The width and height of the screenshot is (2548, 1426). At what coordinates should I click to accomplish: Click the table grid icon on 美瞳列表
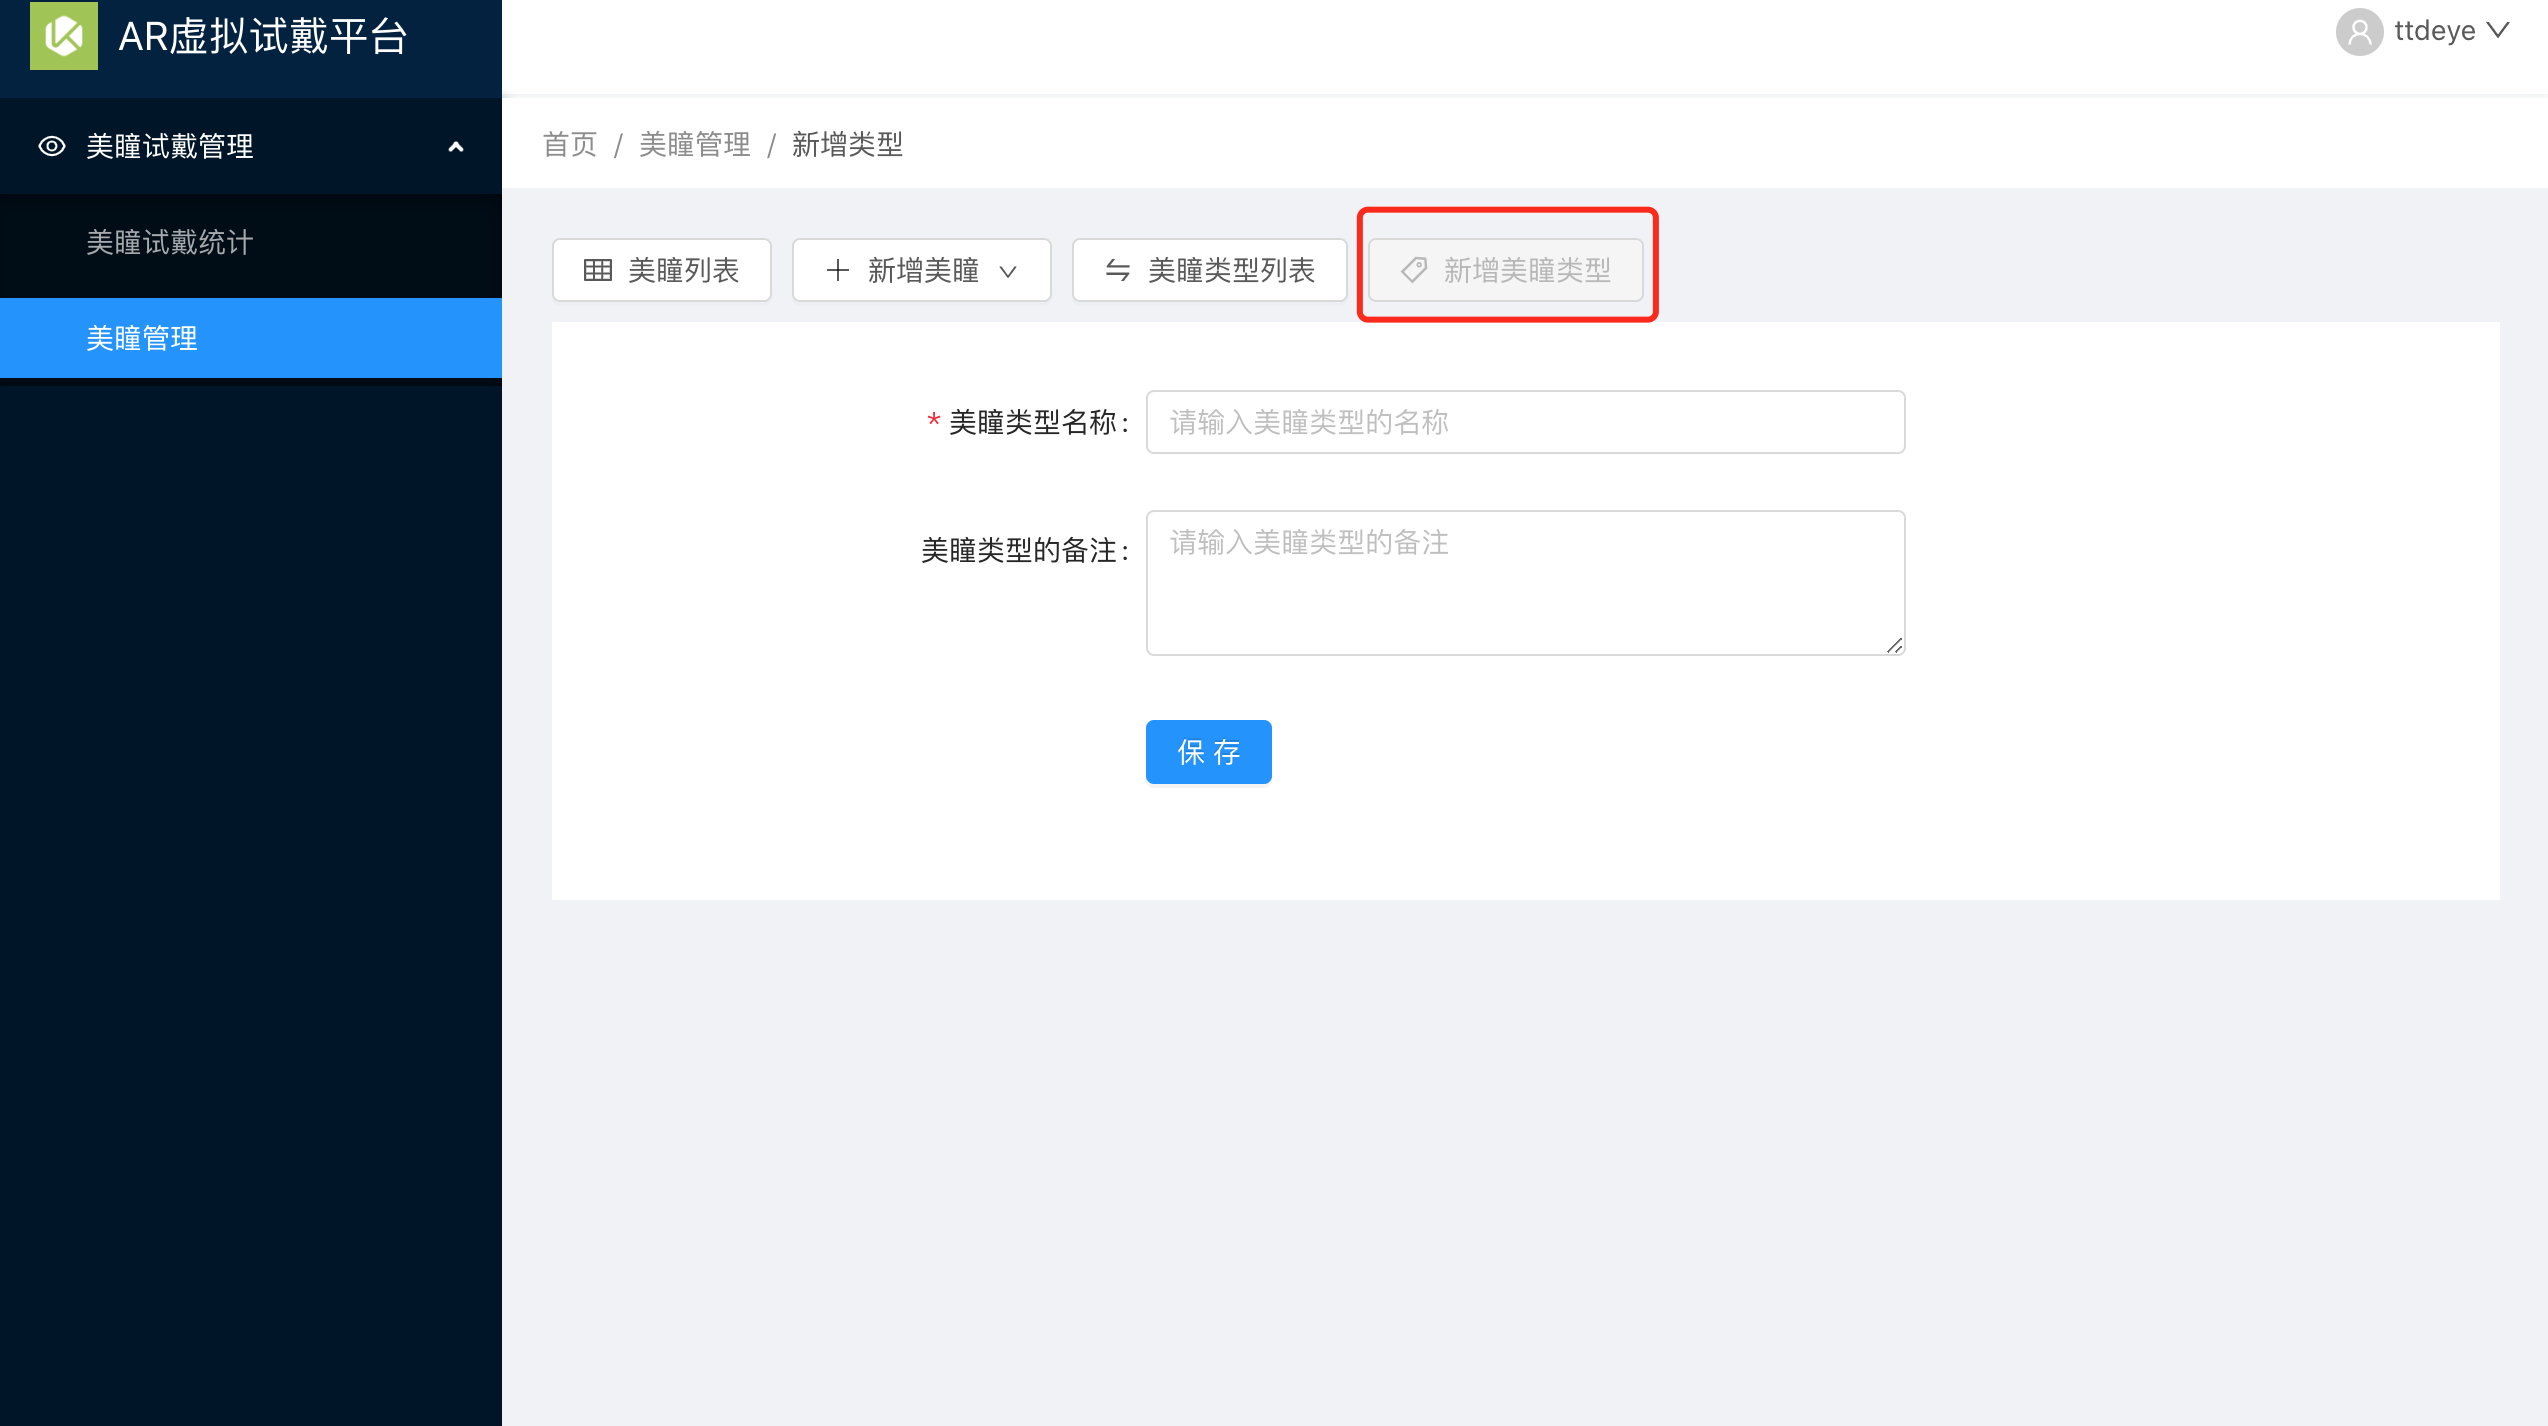coord(598,270)
